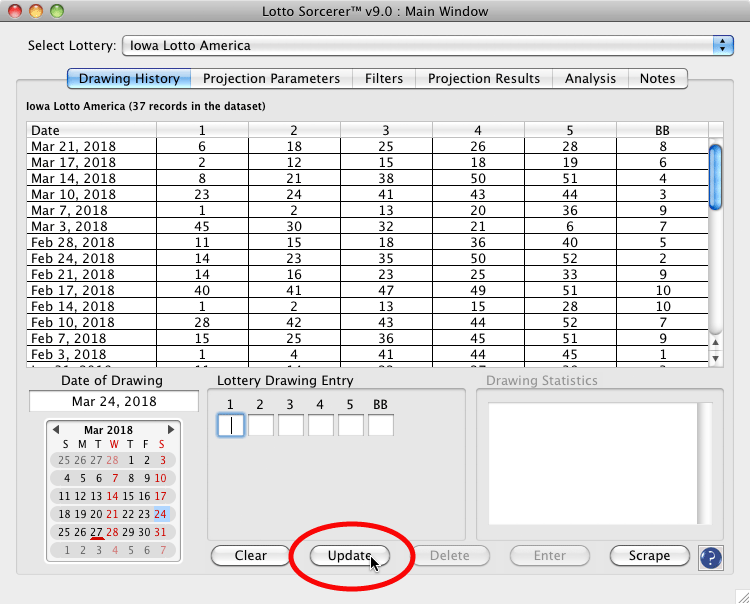Select the Mar 7, 2018 row
The height and width of the screenshot is (604, 750).
367,210
